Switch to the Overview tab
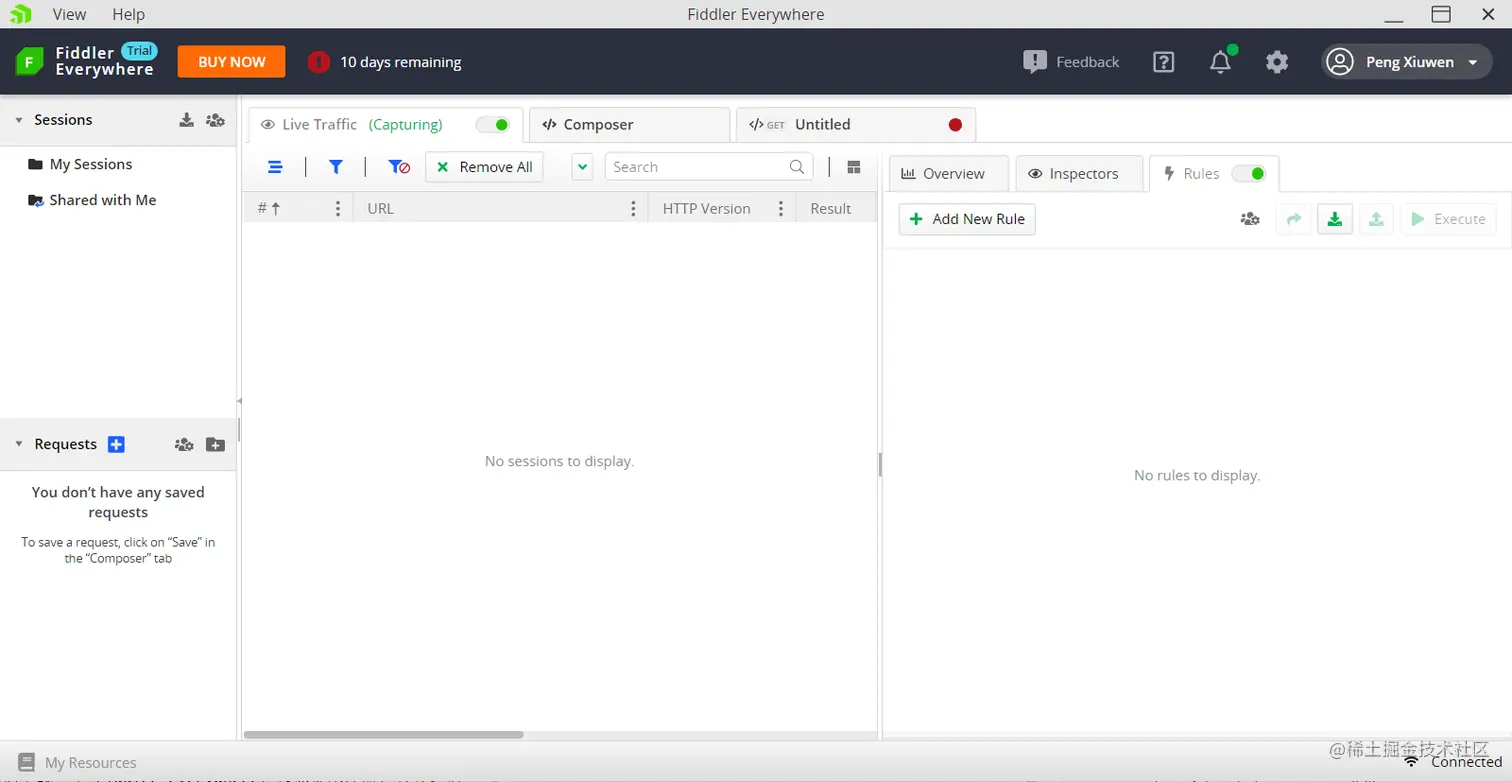The image size is (1512, 782). coord(949,174)
